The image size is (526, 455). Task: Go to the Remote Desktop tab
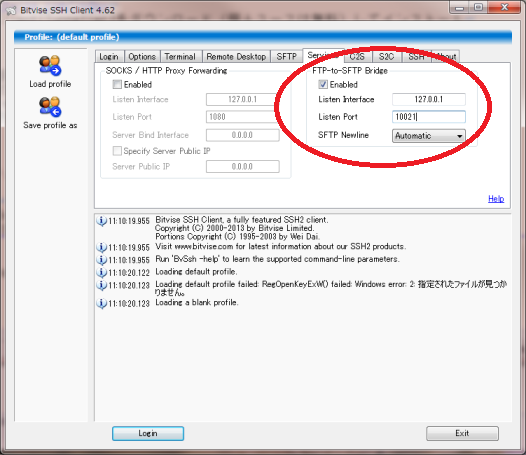click(x=236, y=56)
